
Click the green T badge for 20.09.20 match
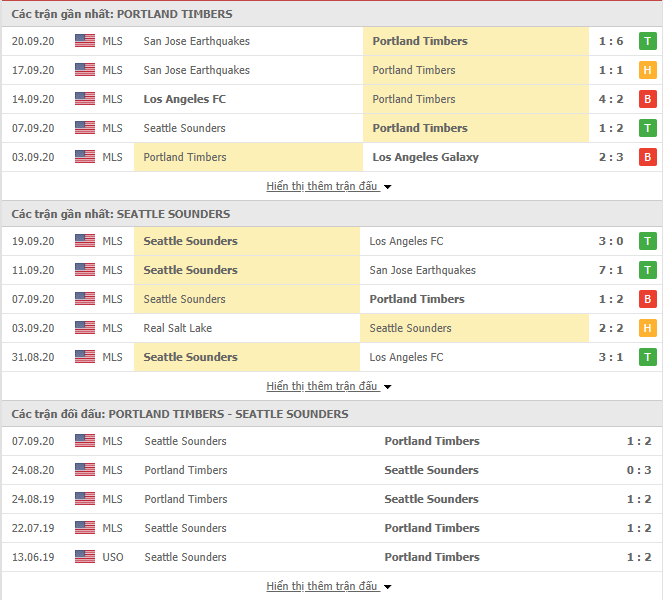647,41
